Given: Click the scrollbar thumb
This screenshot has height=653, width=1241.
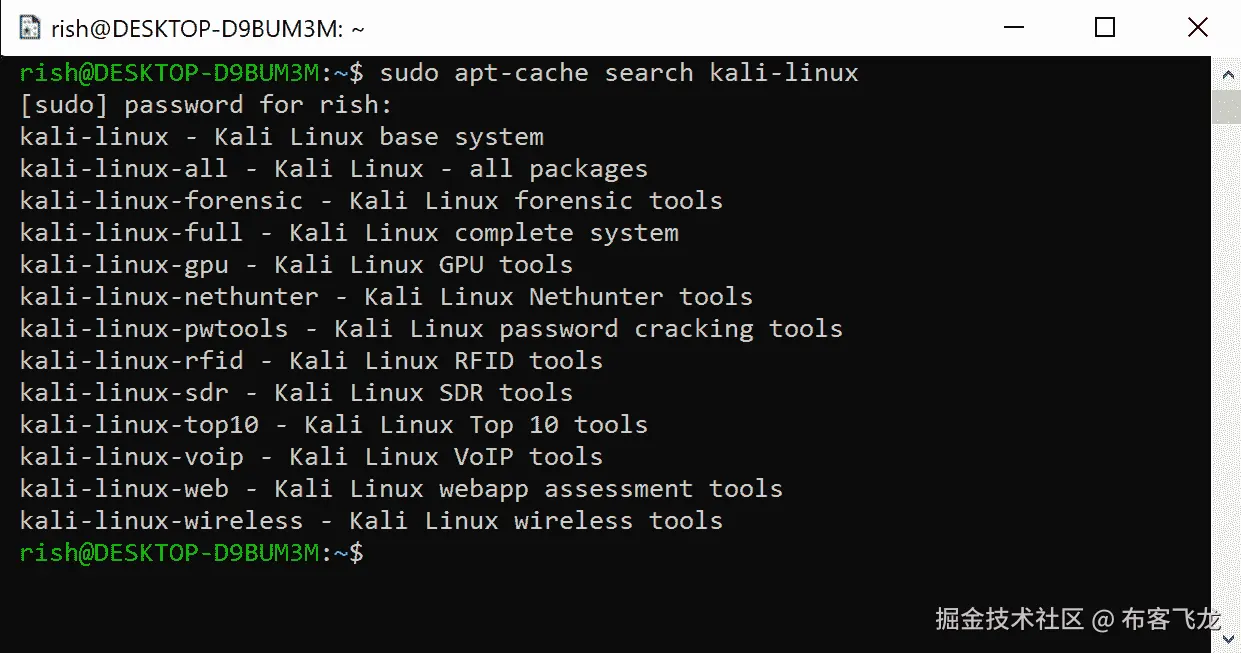Looking at the screenshot, I should 1226,106.
